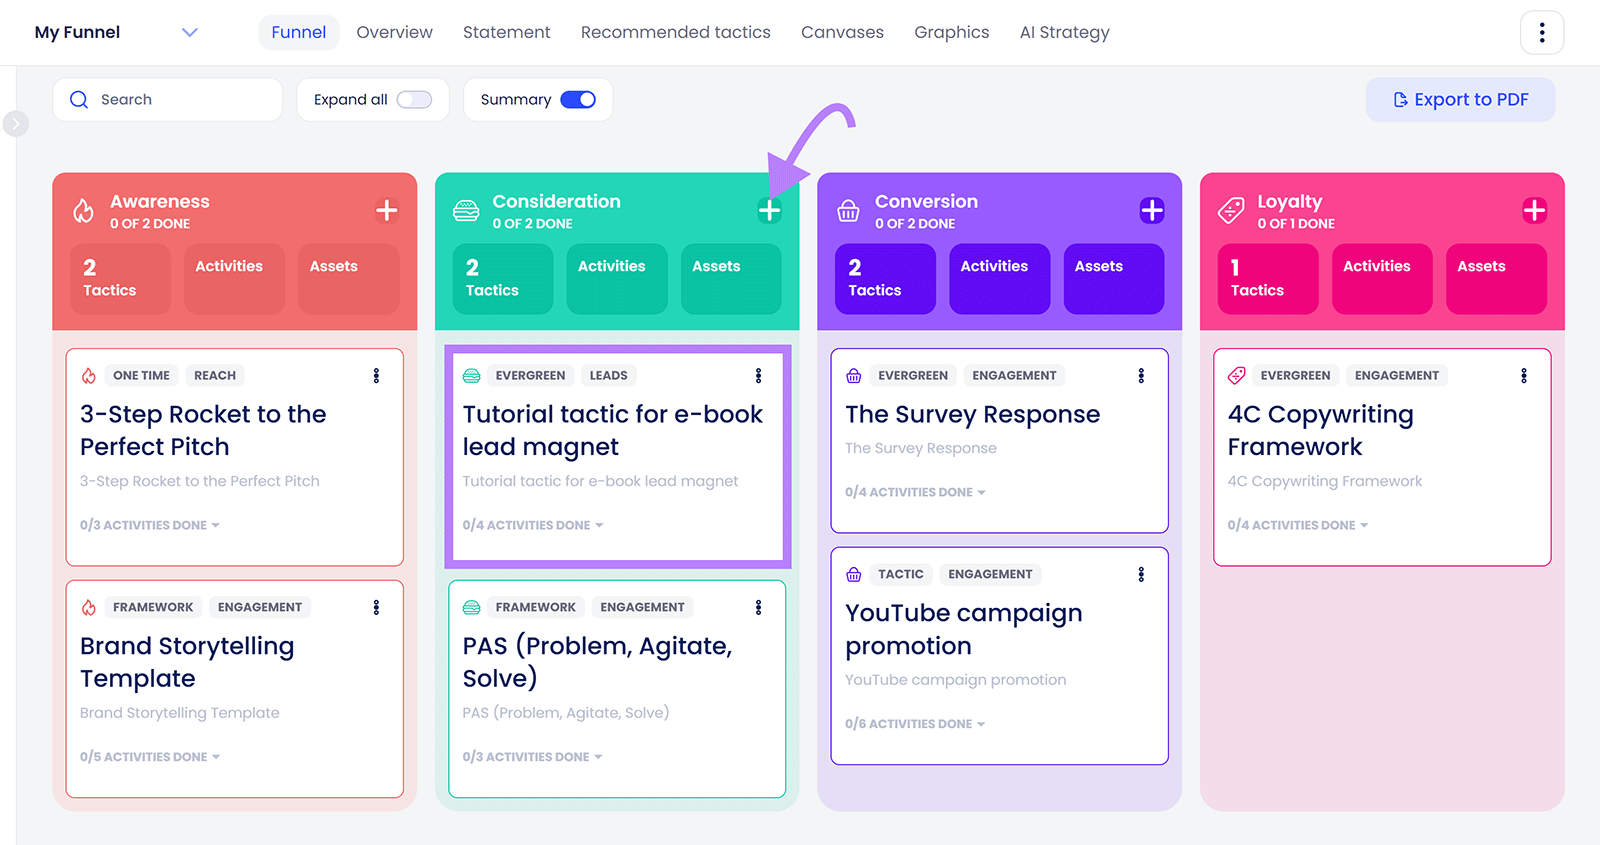Open the My Funnel dropdown chevron
1600x845 pixels.
pos(190,33)
